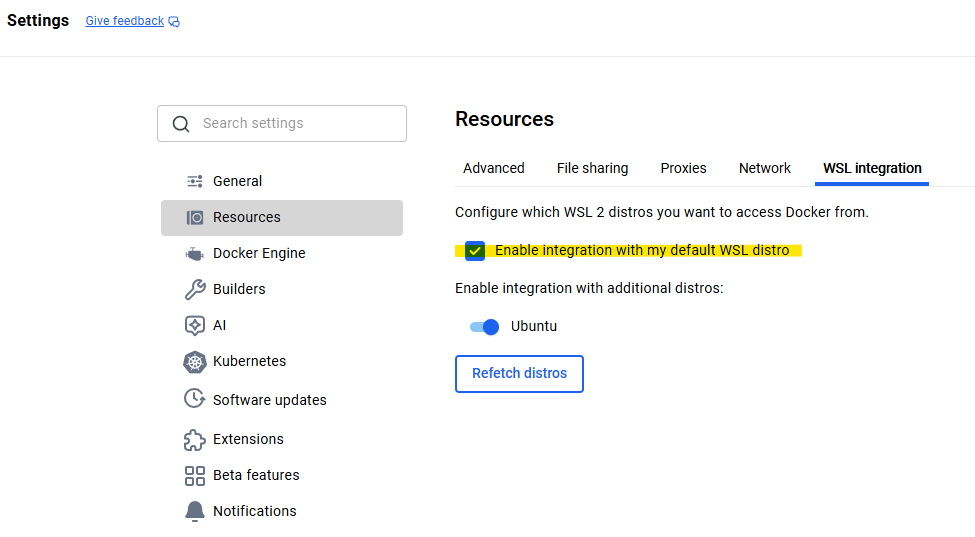
Task: Open the File sharing tab
Action: tap(592, 168)
